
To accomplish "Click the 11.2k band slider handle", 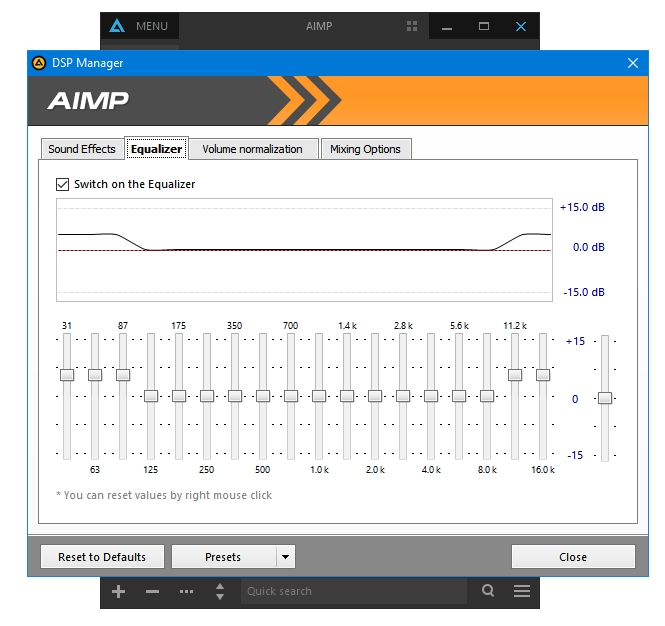I will (515, 375).
